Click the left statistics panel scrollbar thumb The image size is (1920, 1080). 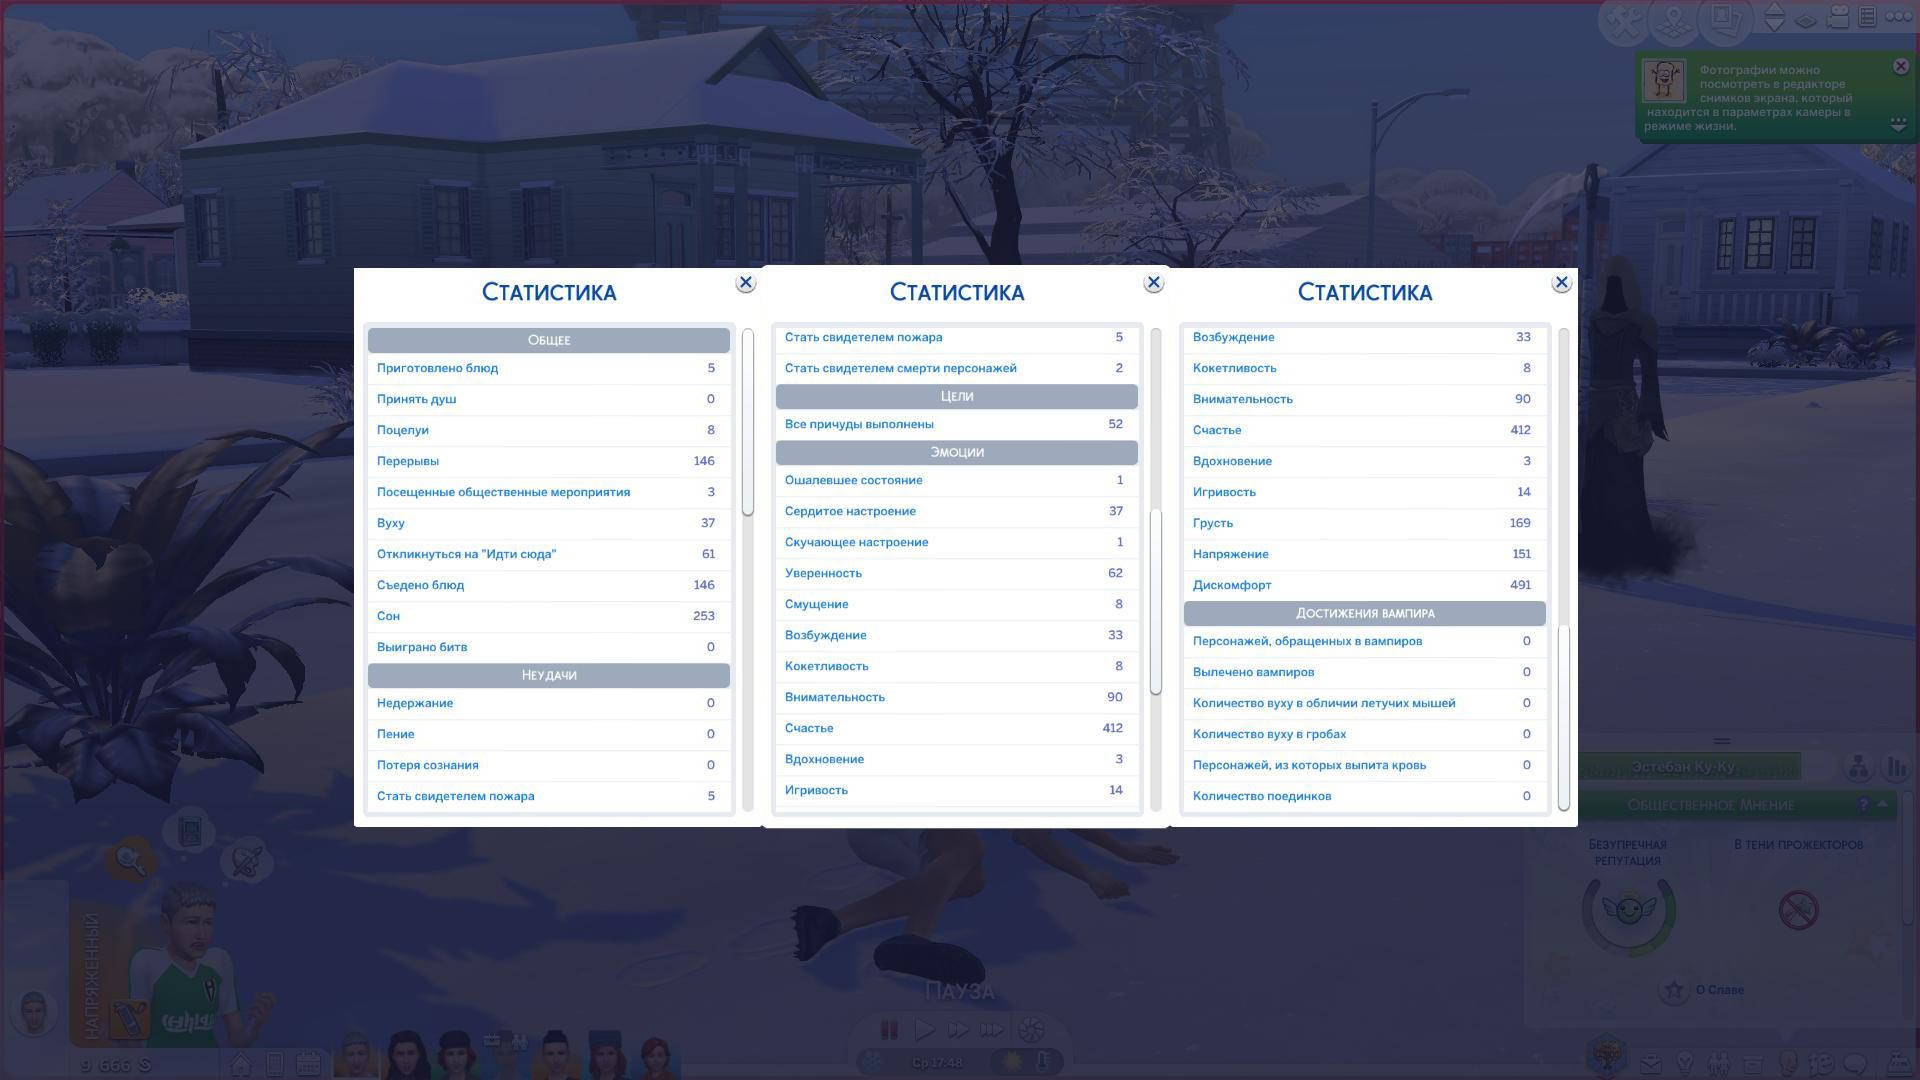tap(747, 422)
